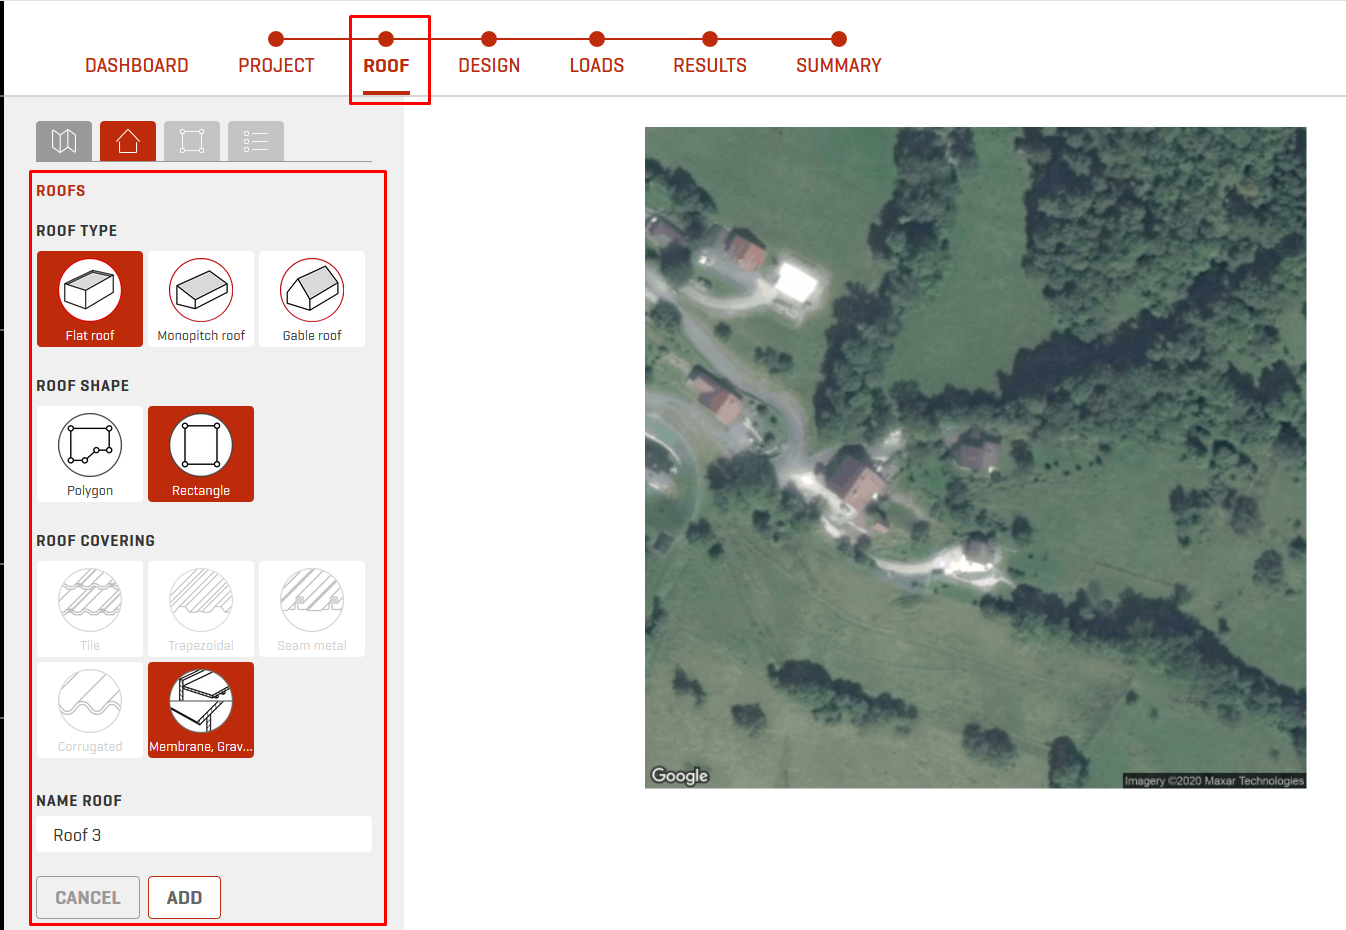Click the satellite map image
The height and width of the screenshot is (930, 1346).
point(975,457)
